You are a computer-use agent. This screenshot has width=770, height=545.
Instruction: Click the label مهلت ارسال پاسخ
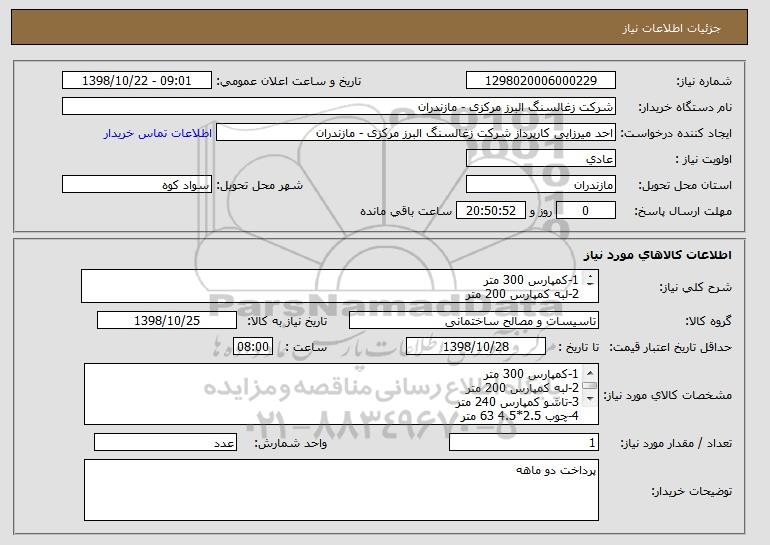pyautogui.click(x=684, y=211)
